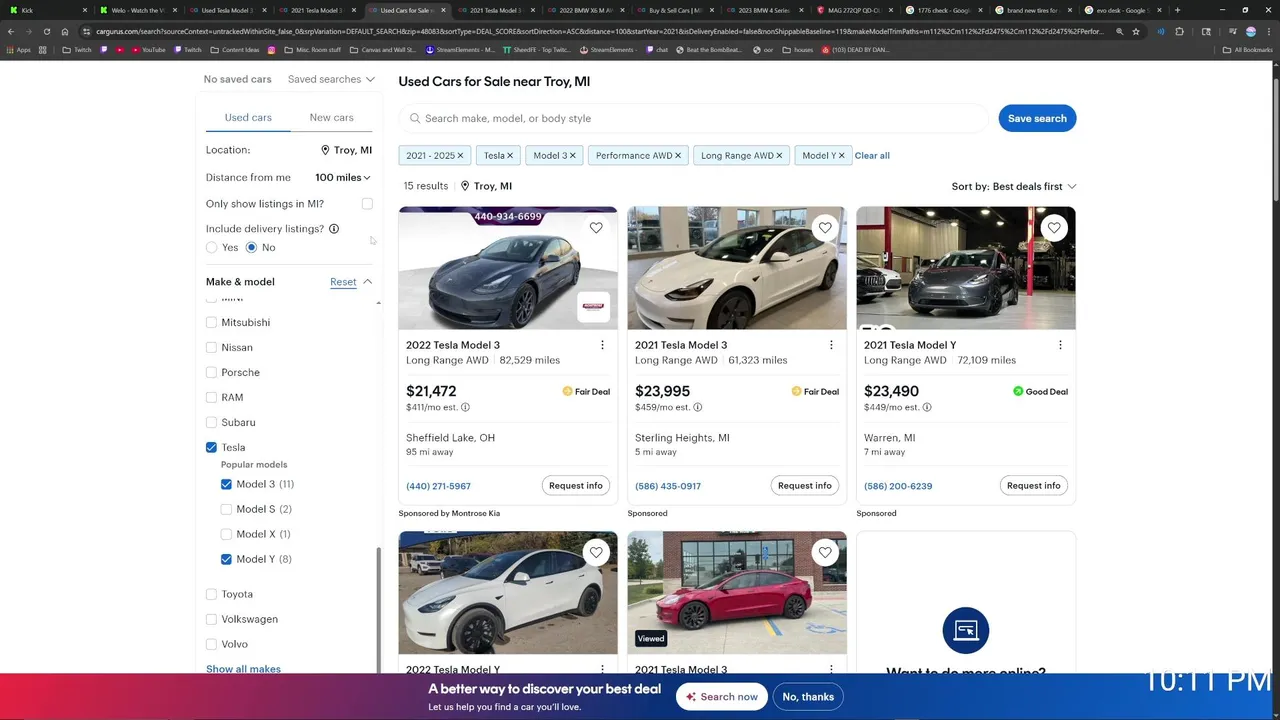Open the 100 miles distance dropdown

(x=343, y=177)
